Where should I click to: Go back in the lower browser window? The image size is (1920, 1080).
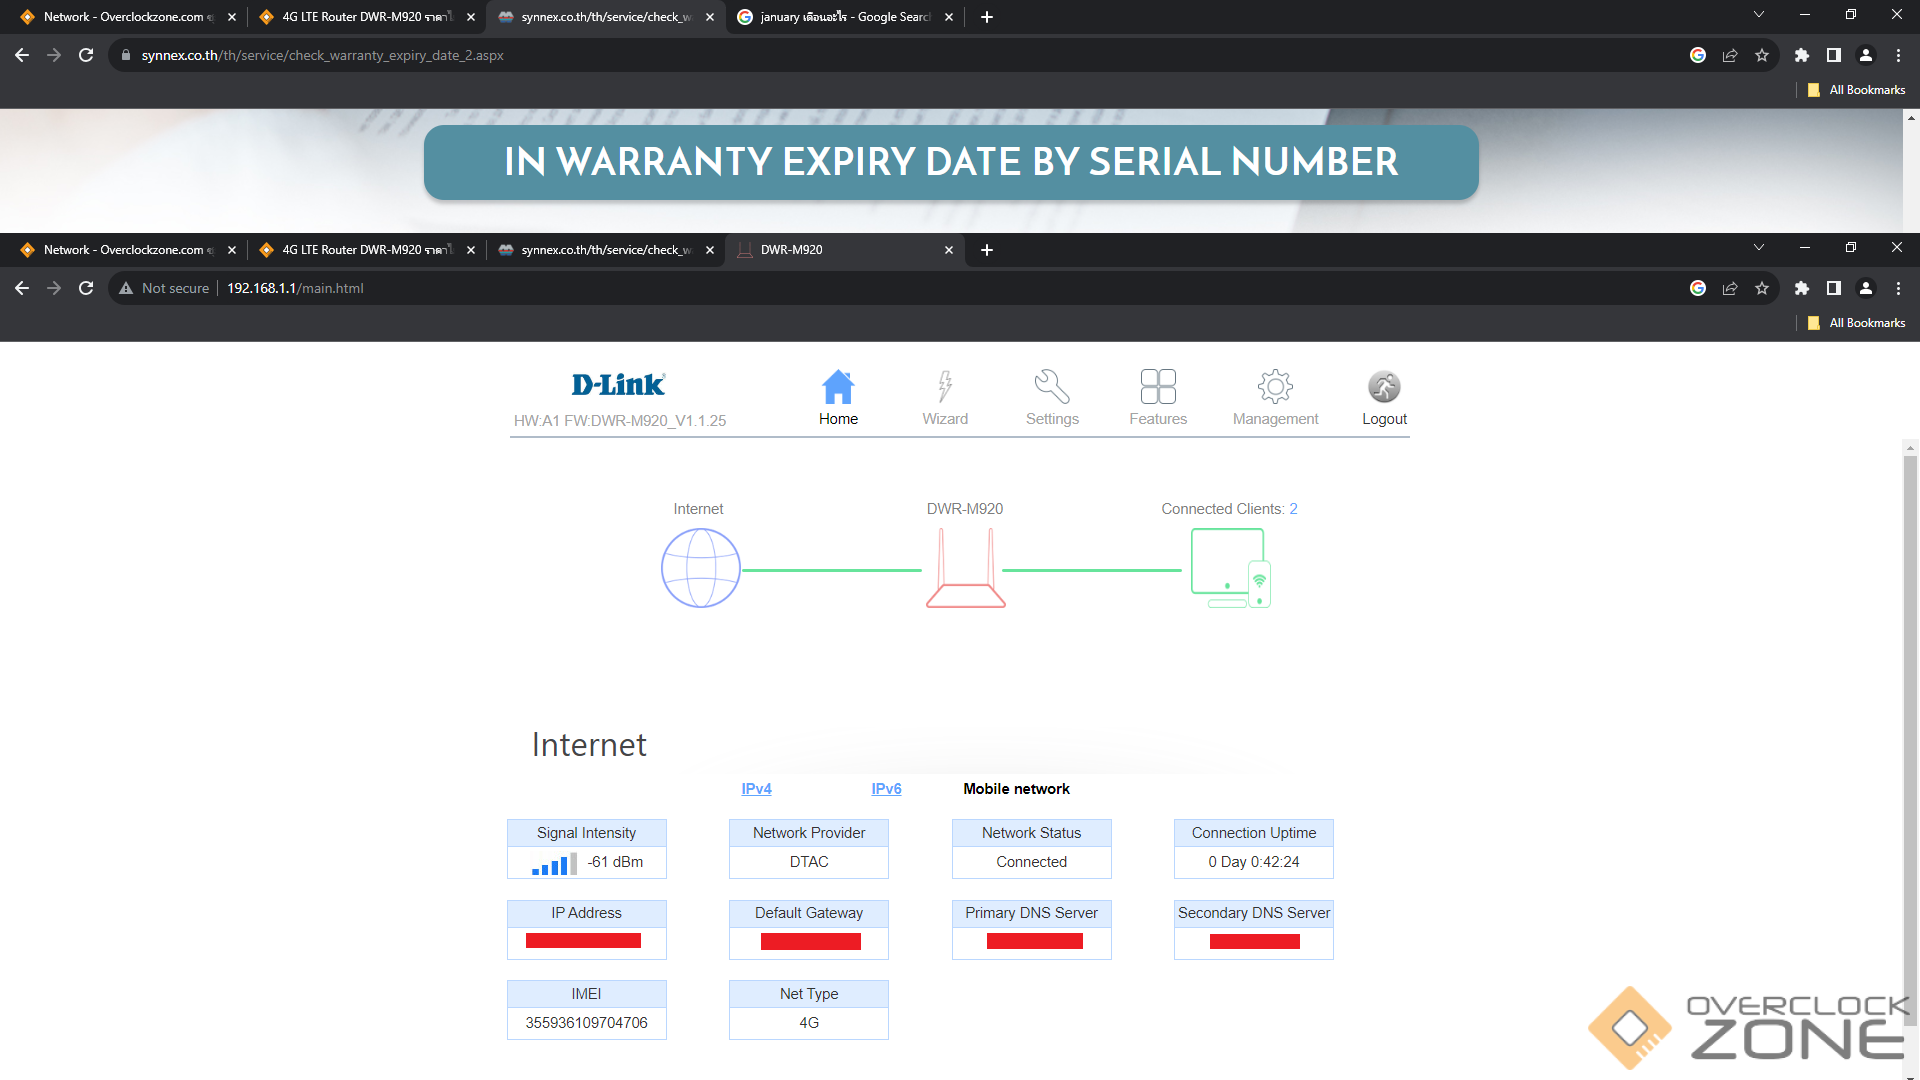[x=22, y=288]
